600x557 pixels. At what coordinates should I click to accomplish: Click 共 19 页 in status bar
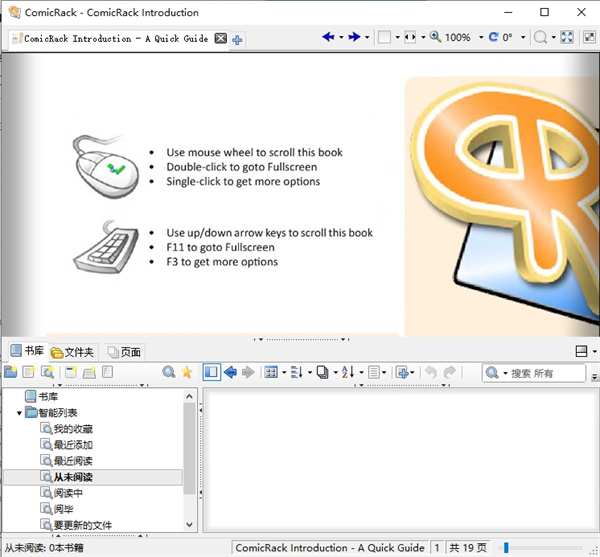pyautogui.click(x=468, y=548)
